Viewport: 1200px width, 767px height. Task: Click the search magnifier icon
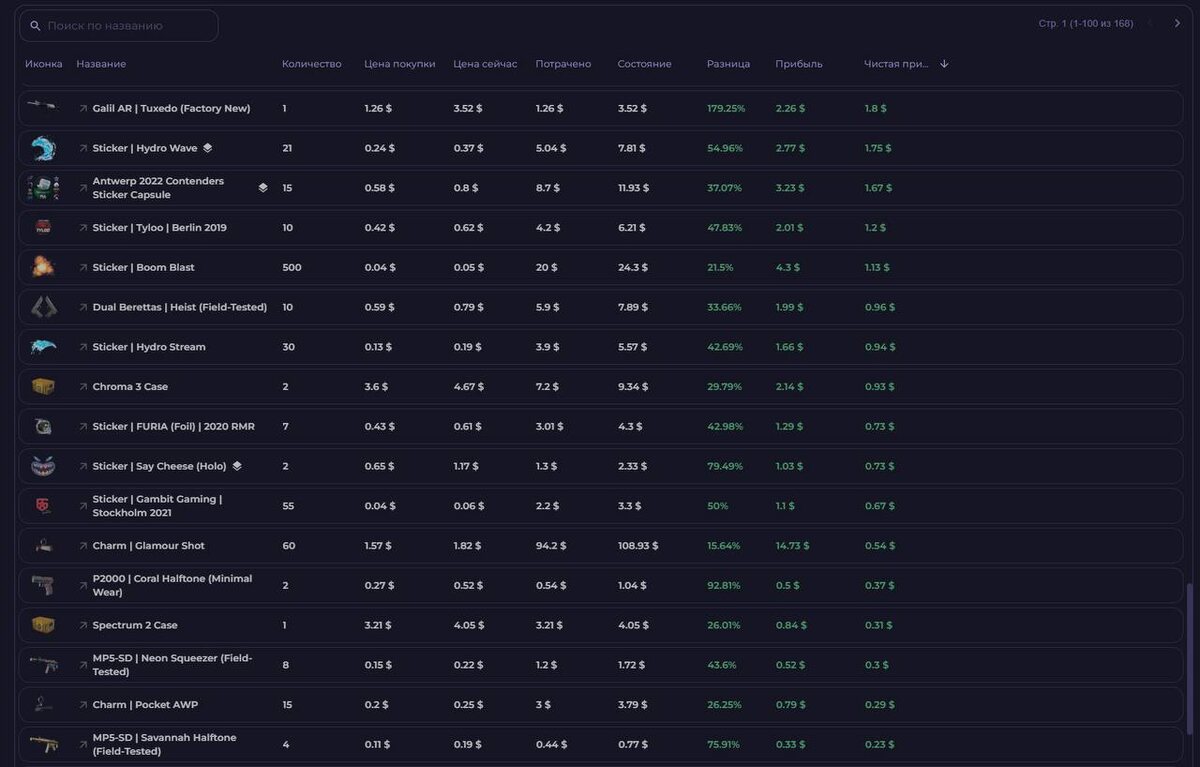tap(35, 26)
